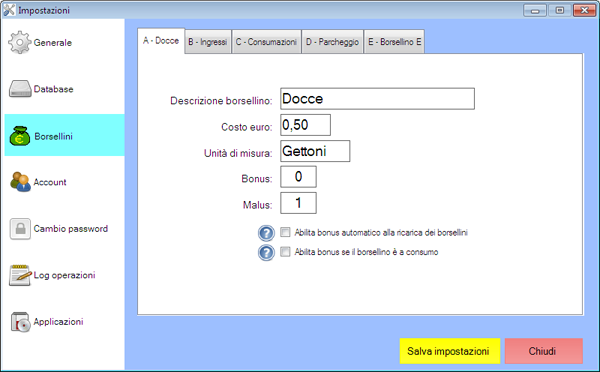Click the Costo euro field showing 0,50
The height and width of the screenshot is (372, 600).
click(305, 125)
